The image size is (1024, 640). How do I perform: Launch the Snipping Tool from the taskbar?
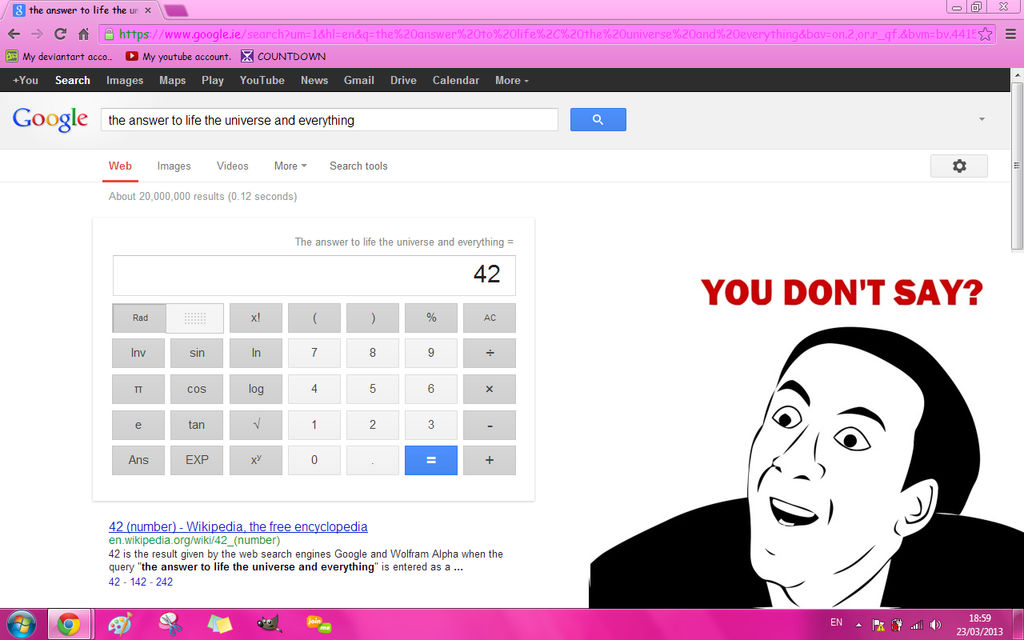[170, 621]
